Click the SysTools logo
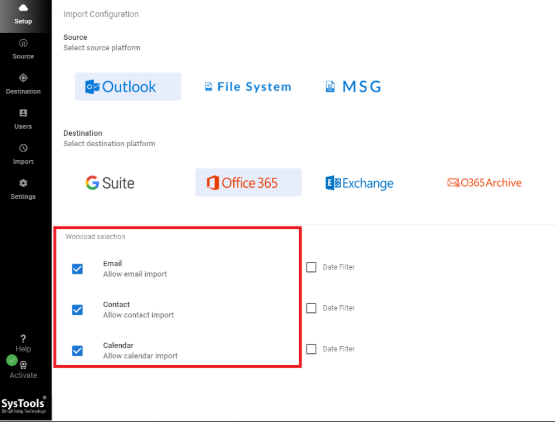The image size is (555, 422). click(24, 405)
